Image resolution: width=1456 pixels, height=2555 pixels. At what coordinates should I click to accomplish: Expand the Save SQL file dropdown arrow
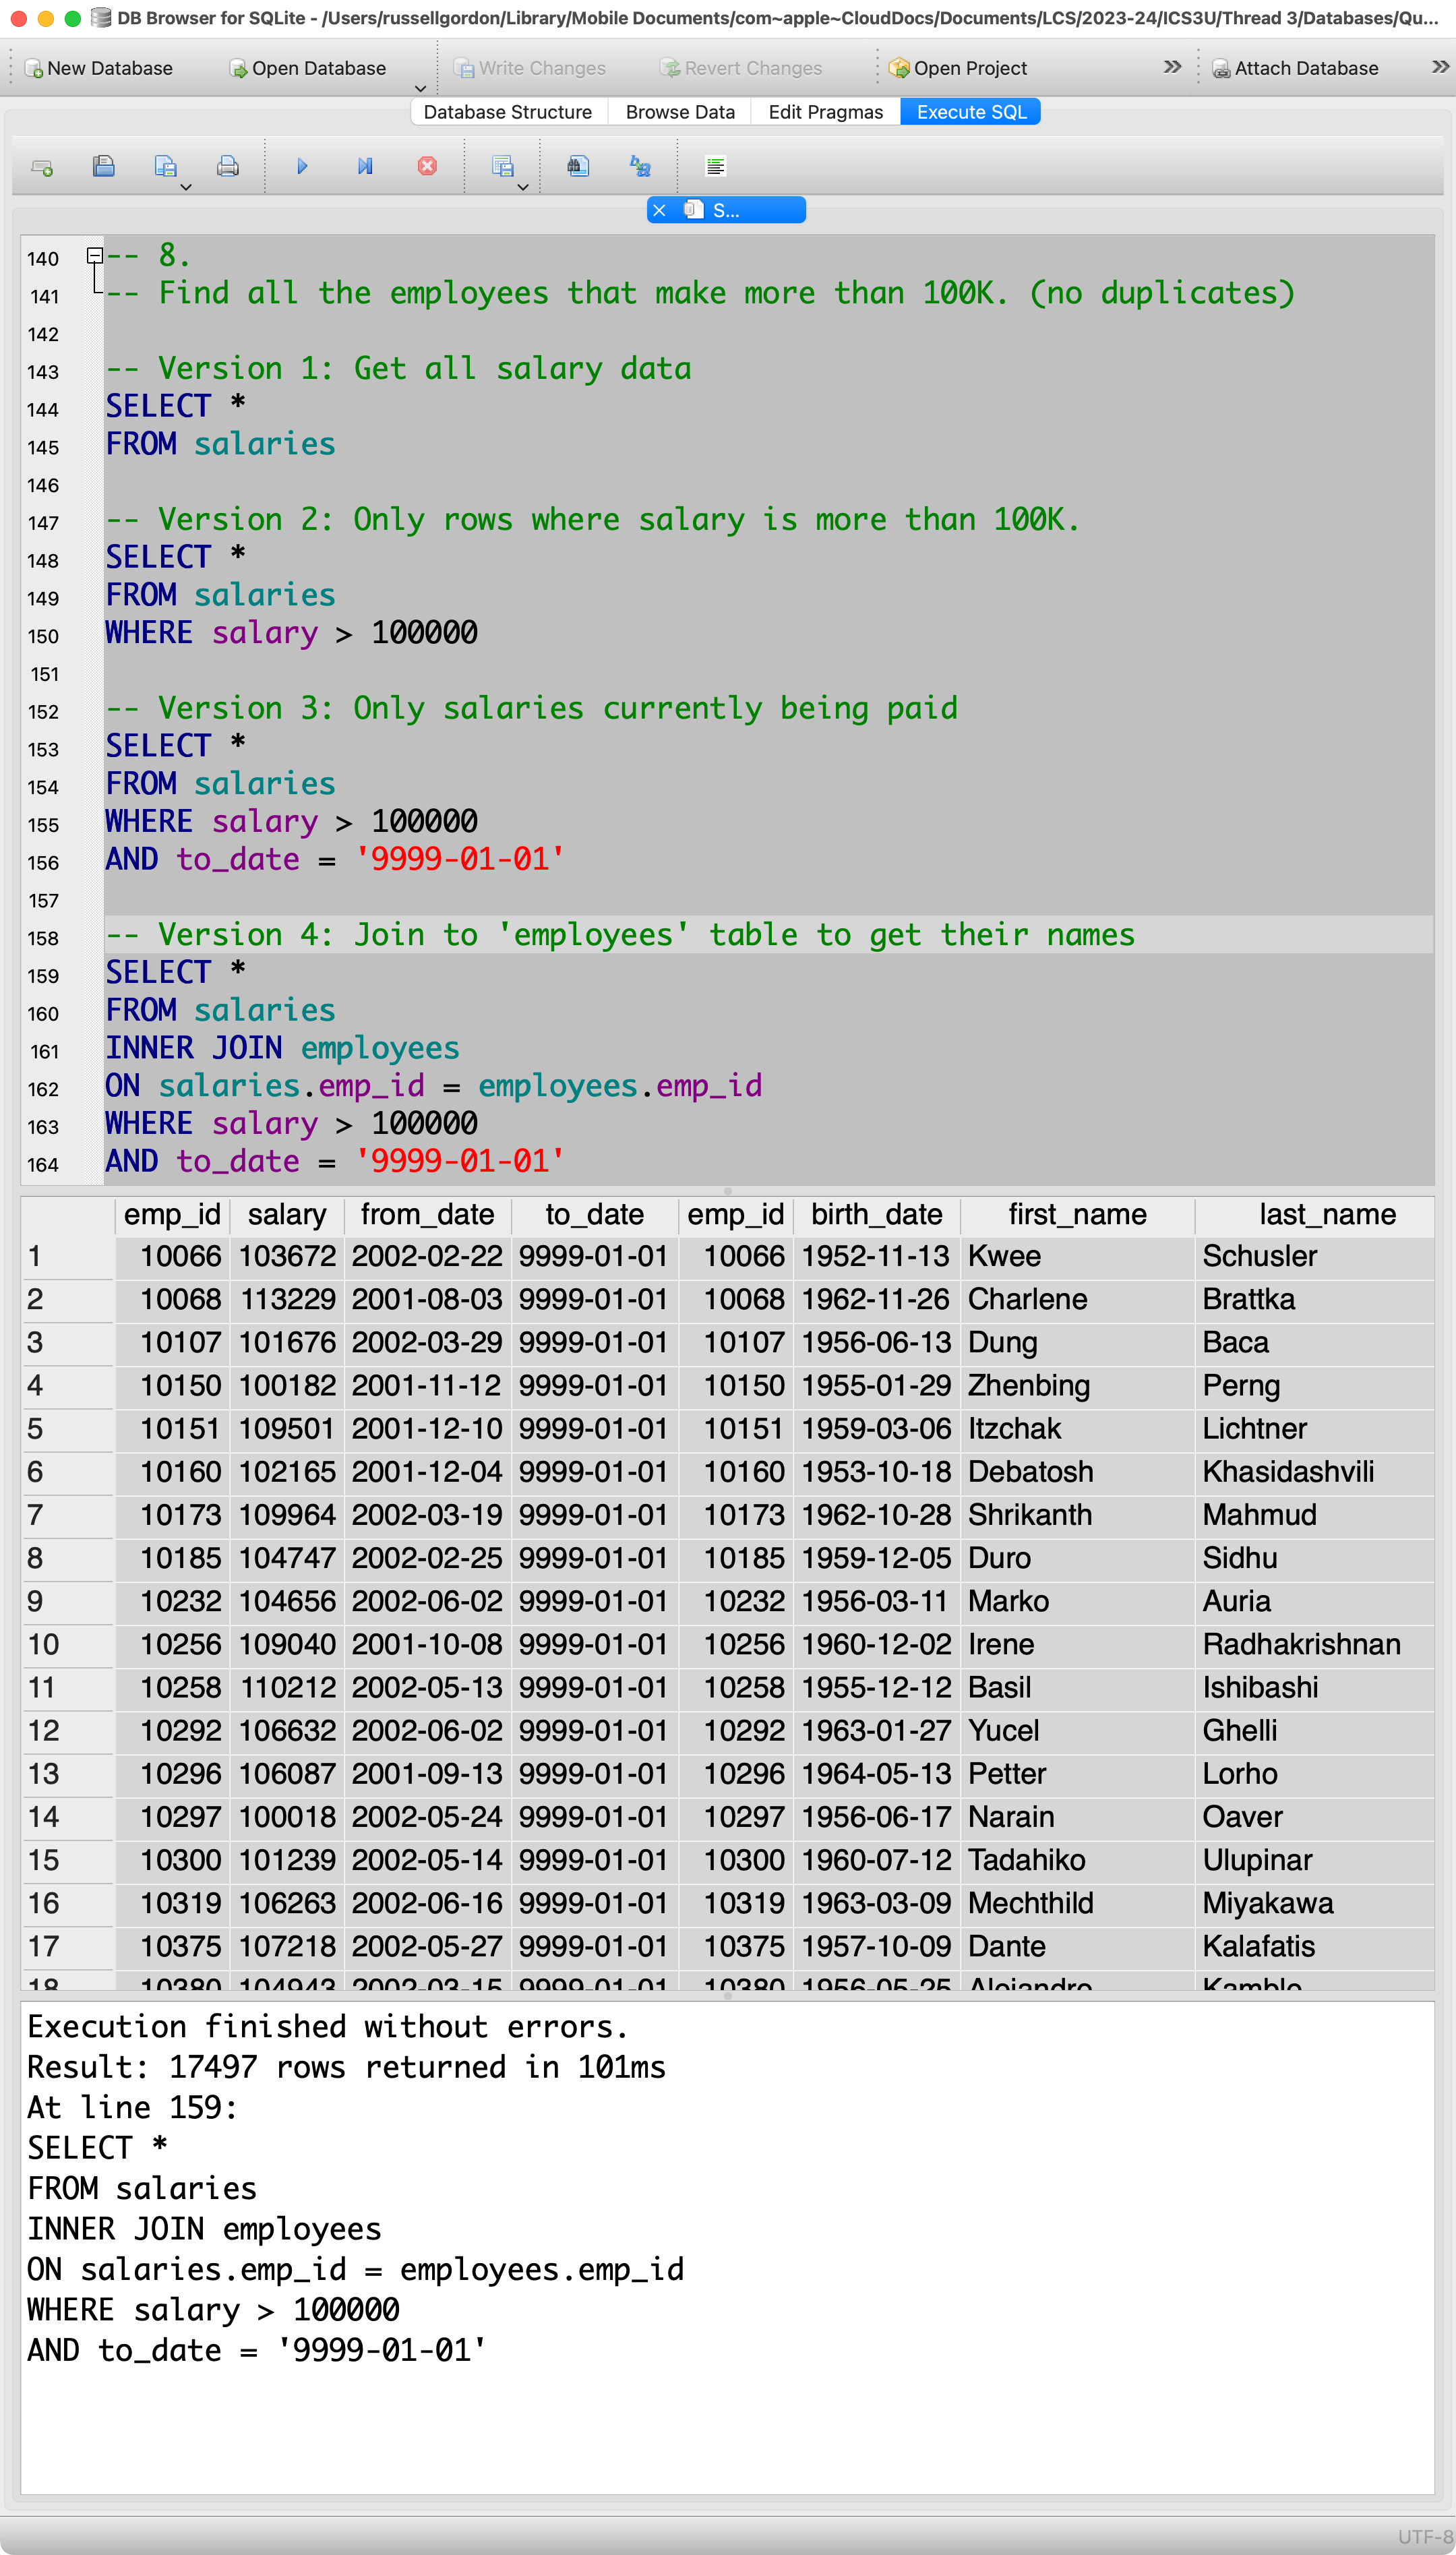[x=186, y=187]
